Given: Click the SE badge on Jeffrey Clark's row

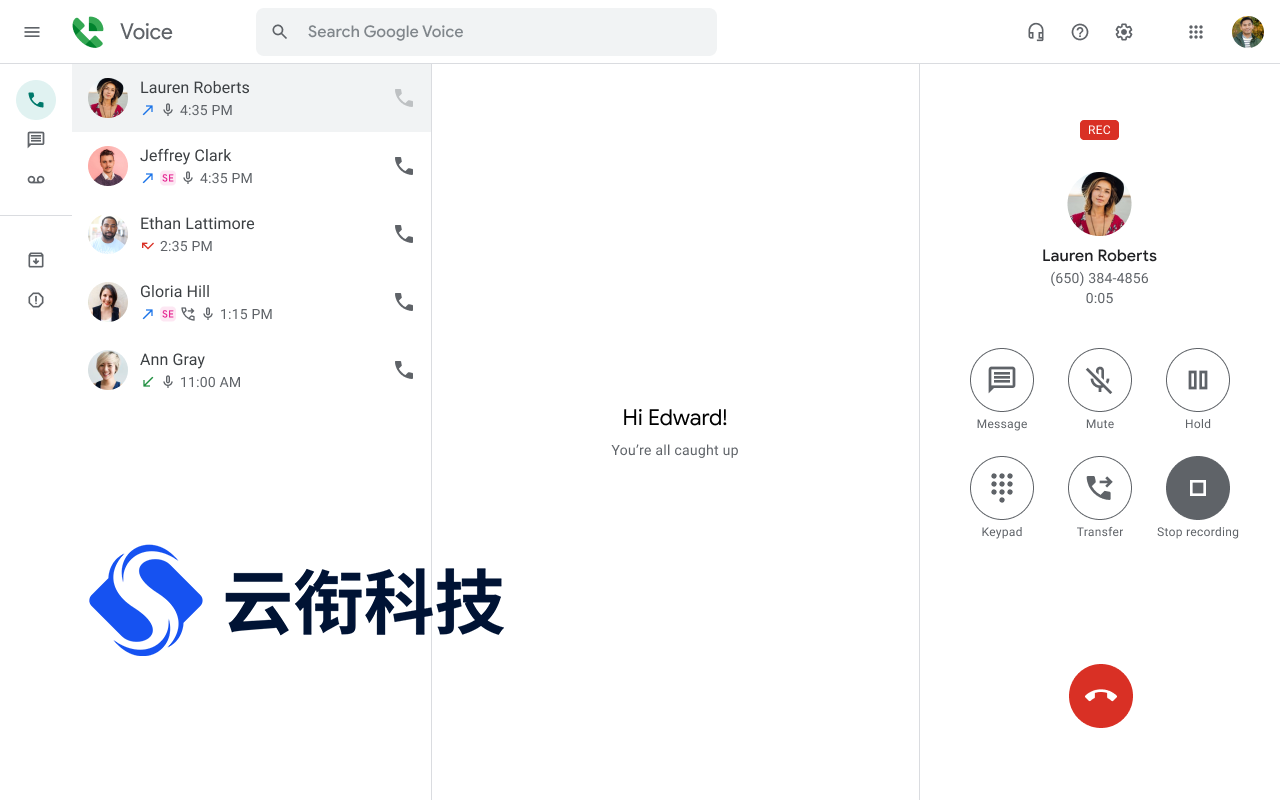Looking at the screenshot, I should coord(168,178).
